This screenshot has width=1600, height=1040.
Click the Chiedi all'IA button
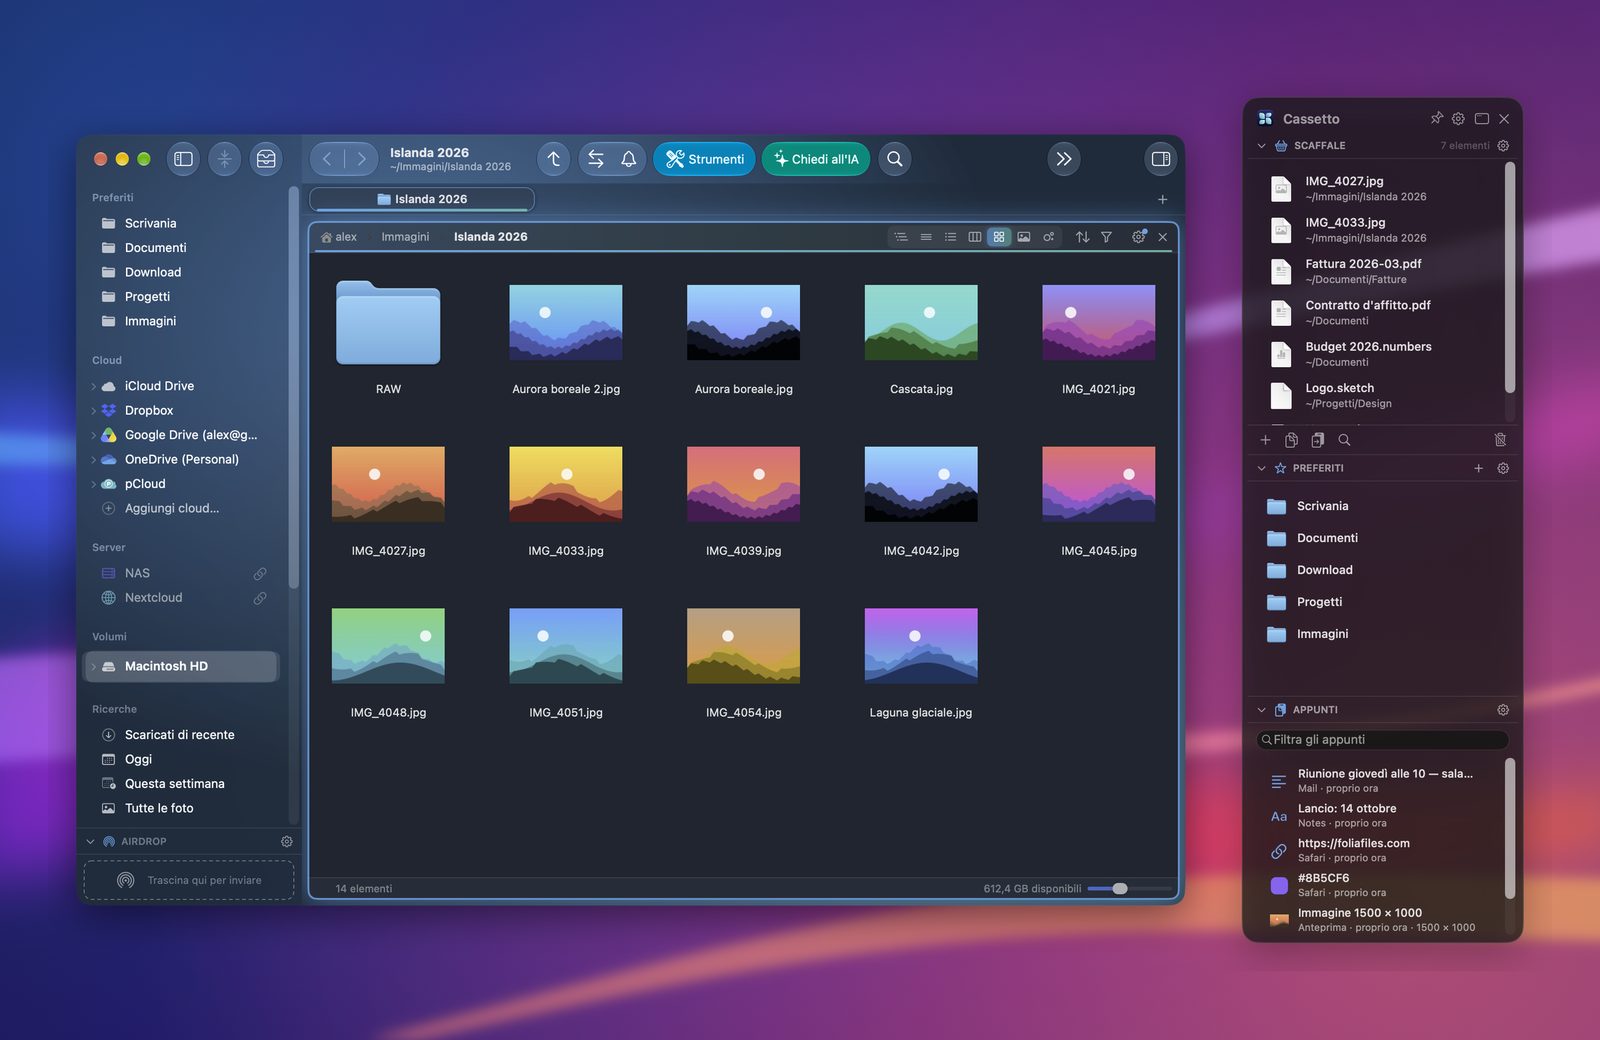click(816, 159)
